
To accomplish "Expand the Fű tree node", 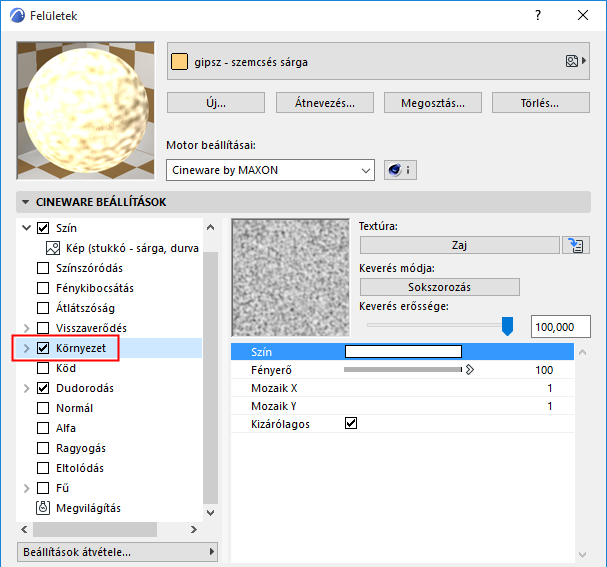I will point(26,488).
